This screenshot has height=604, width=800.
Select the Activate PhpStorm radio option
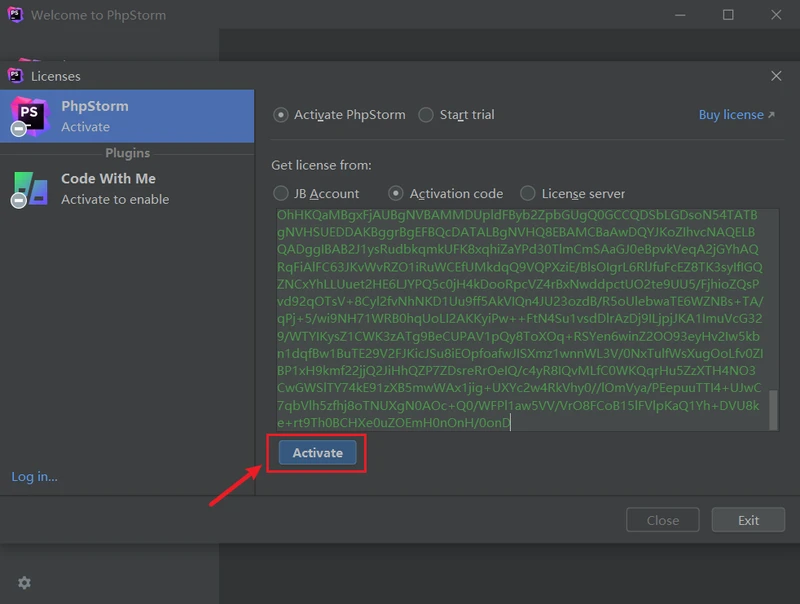tap(281, 115)
